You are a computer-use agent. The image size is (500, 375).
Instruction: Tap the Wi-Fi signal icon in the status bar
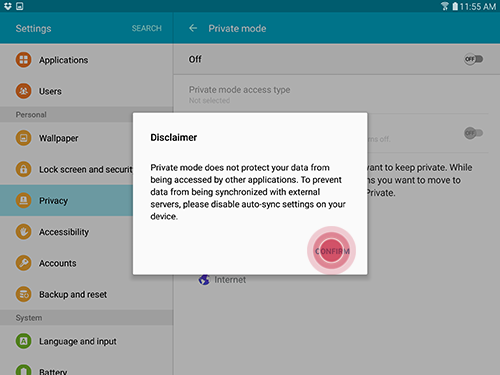[x=445, y=6]
